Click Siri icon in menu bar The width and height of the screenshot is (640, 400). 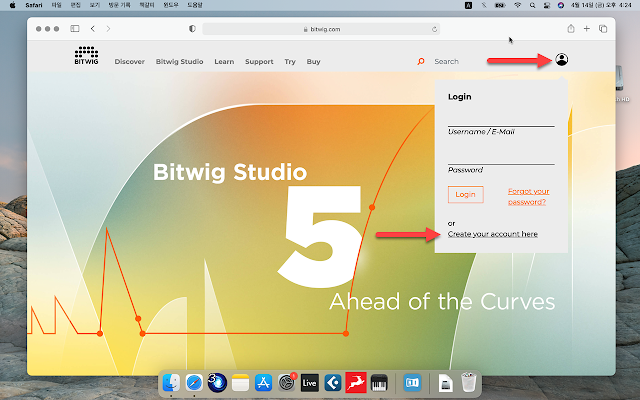point(561,5)
